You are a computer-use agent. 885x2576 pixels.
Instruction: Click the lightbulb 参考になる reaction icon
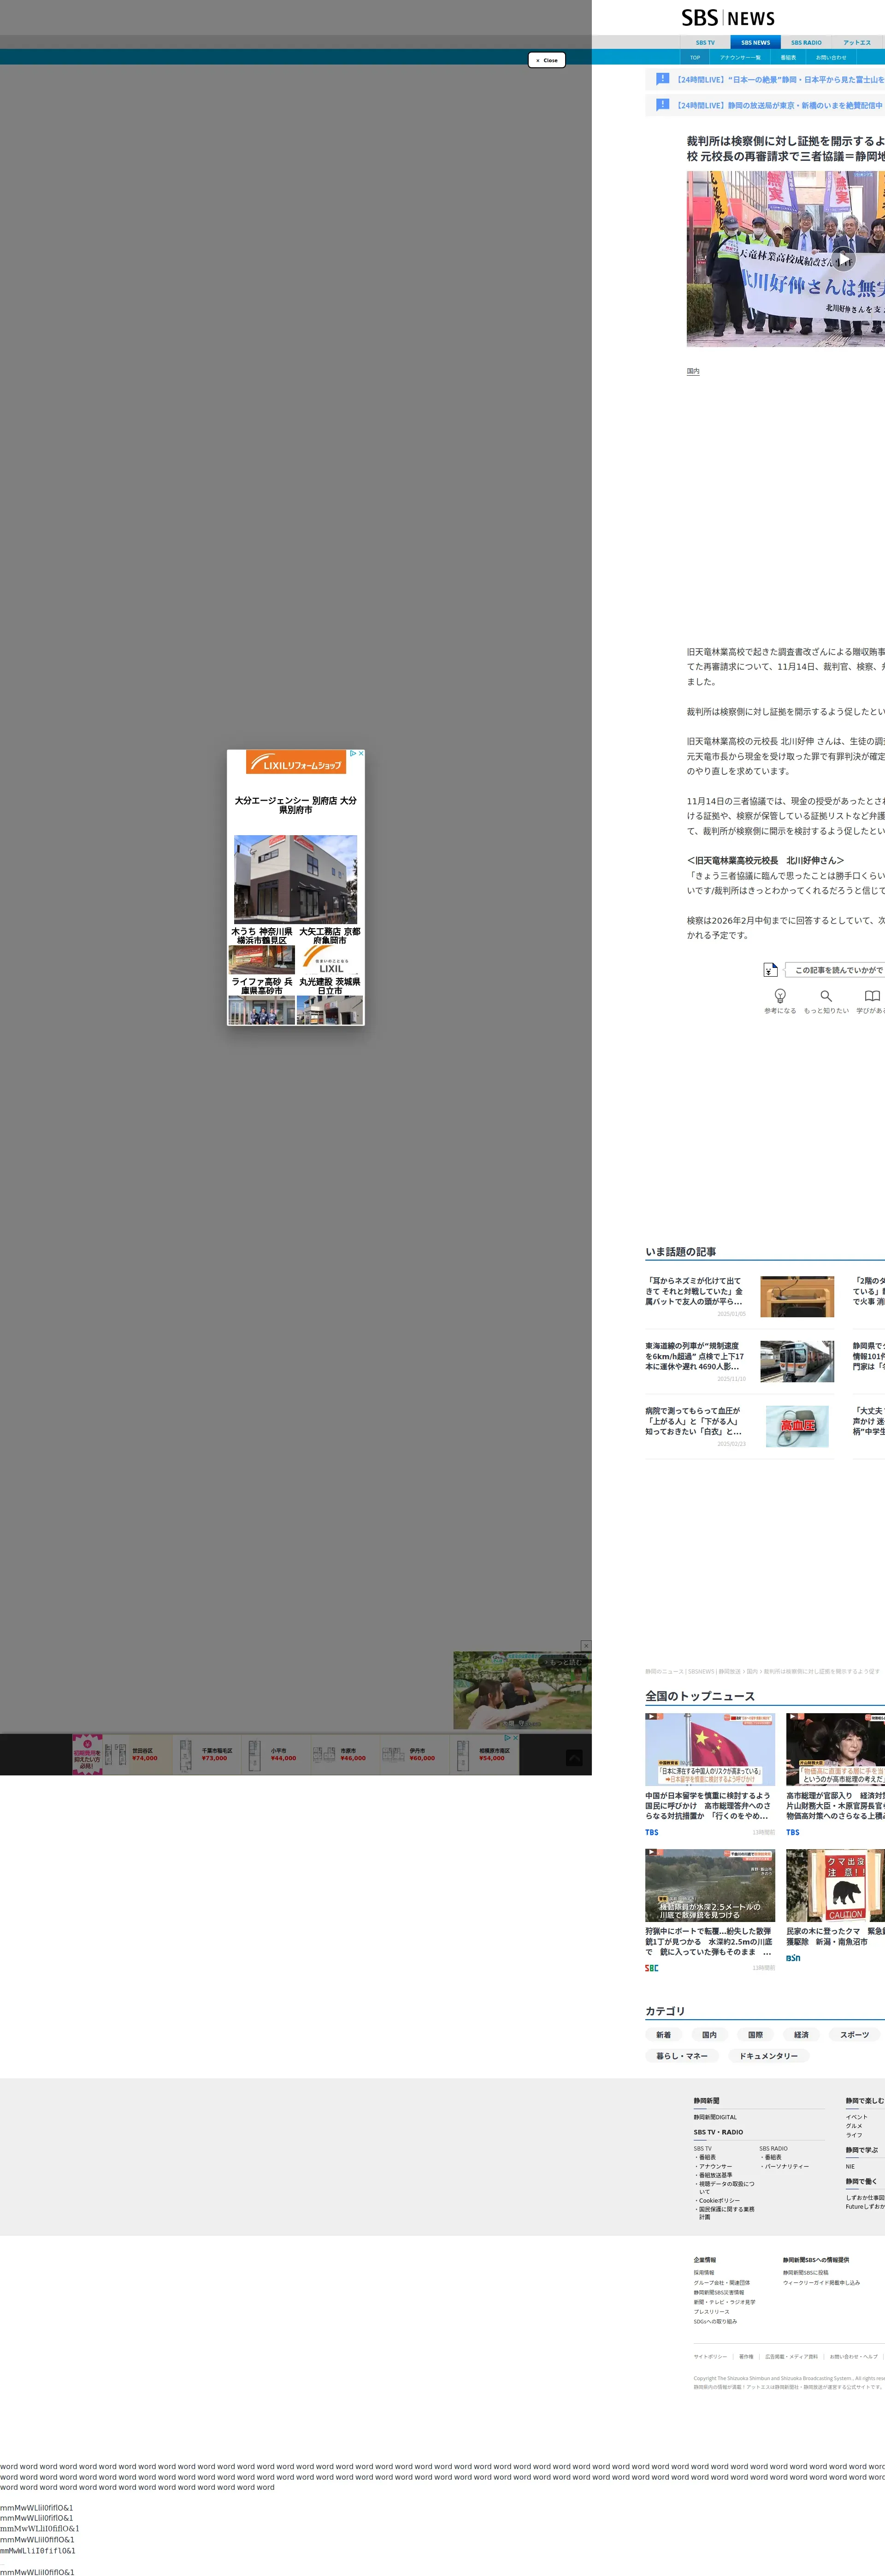pyautogui.click(x=780, y=996)
